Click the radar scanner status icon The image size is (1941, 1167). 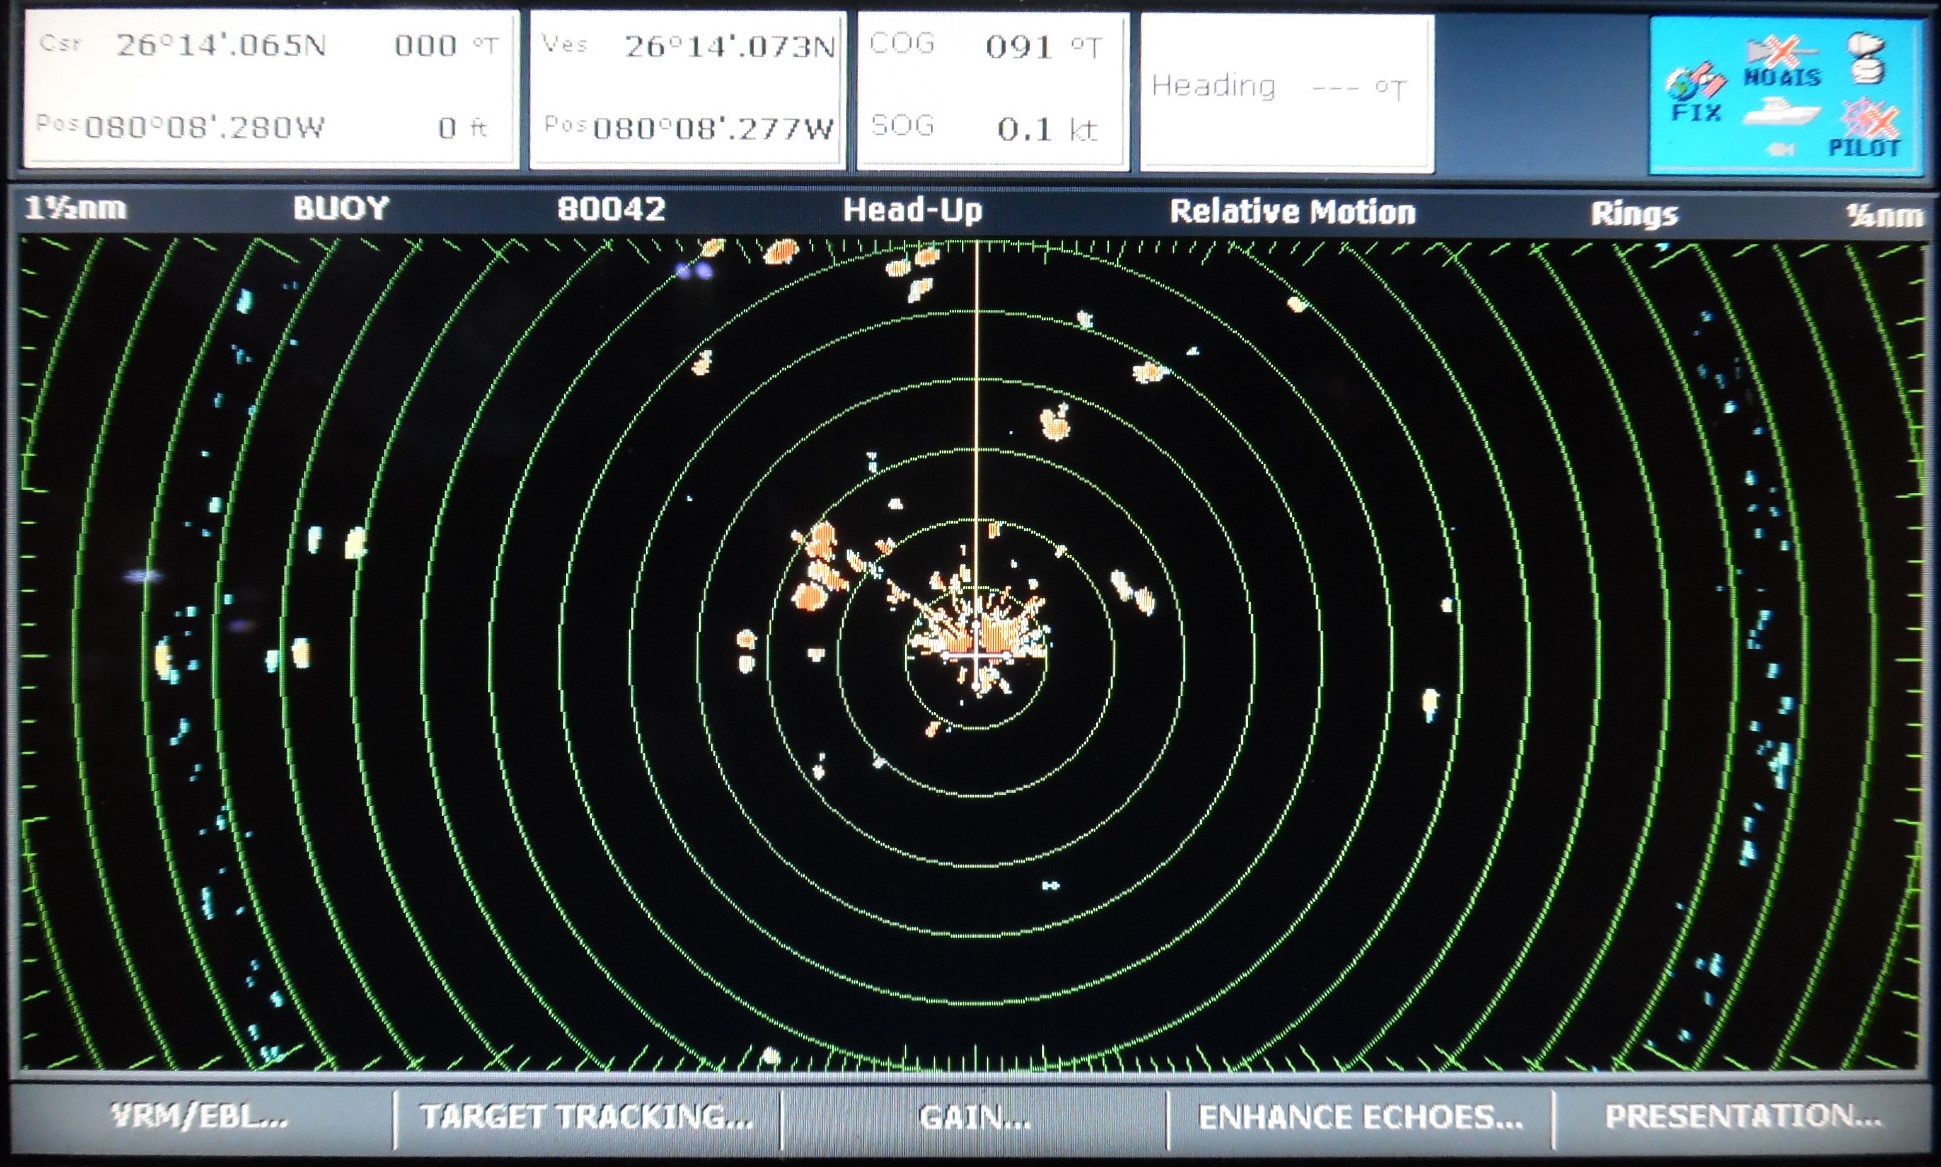(x=1867, y=58)
